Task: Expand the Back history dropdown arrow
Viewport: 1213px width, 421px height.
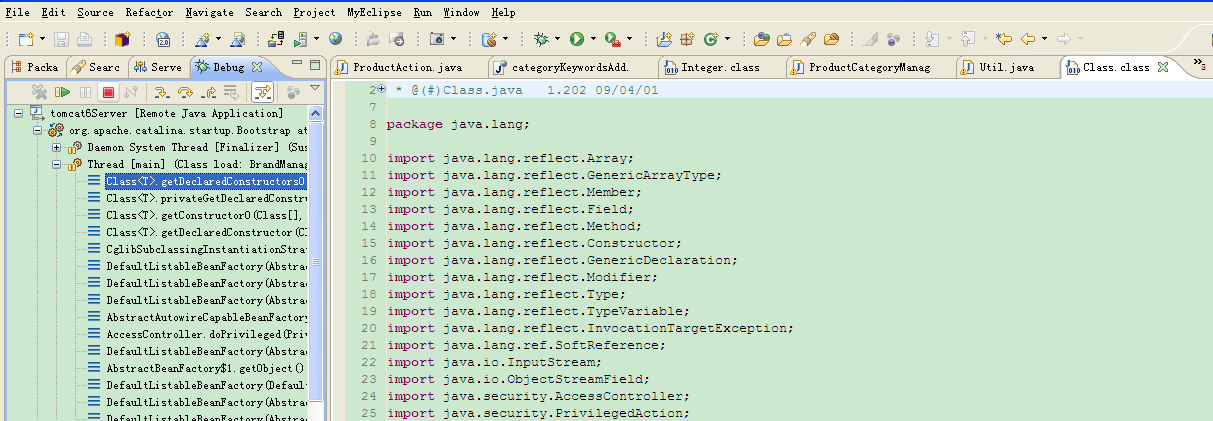Action: tap(1044, 39)
